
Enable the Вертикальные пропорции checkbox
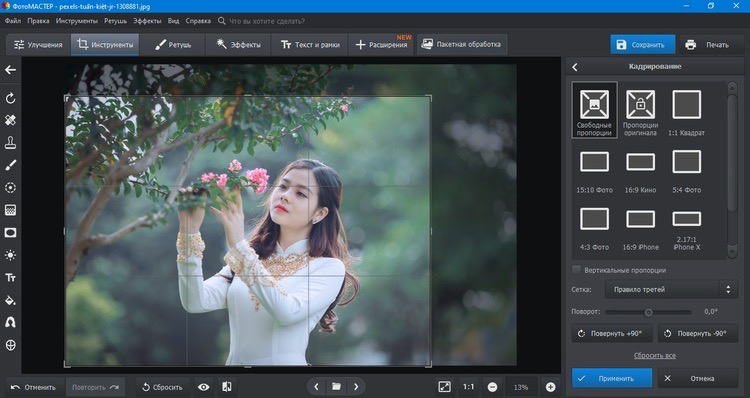576,270
